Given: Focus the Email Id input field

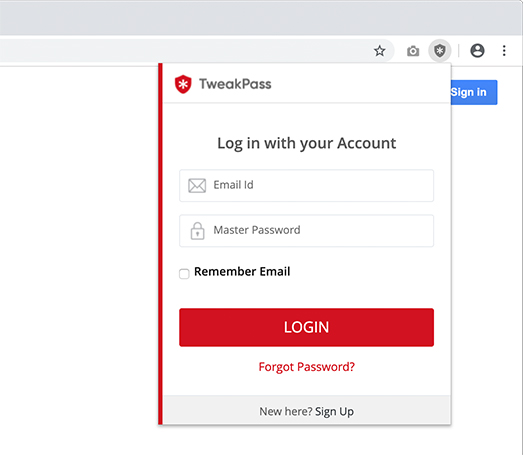Looking at the screenshot, I should (306, 185).
